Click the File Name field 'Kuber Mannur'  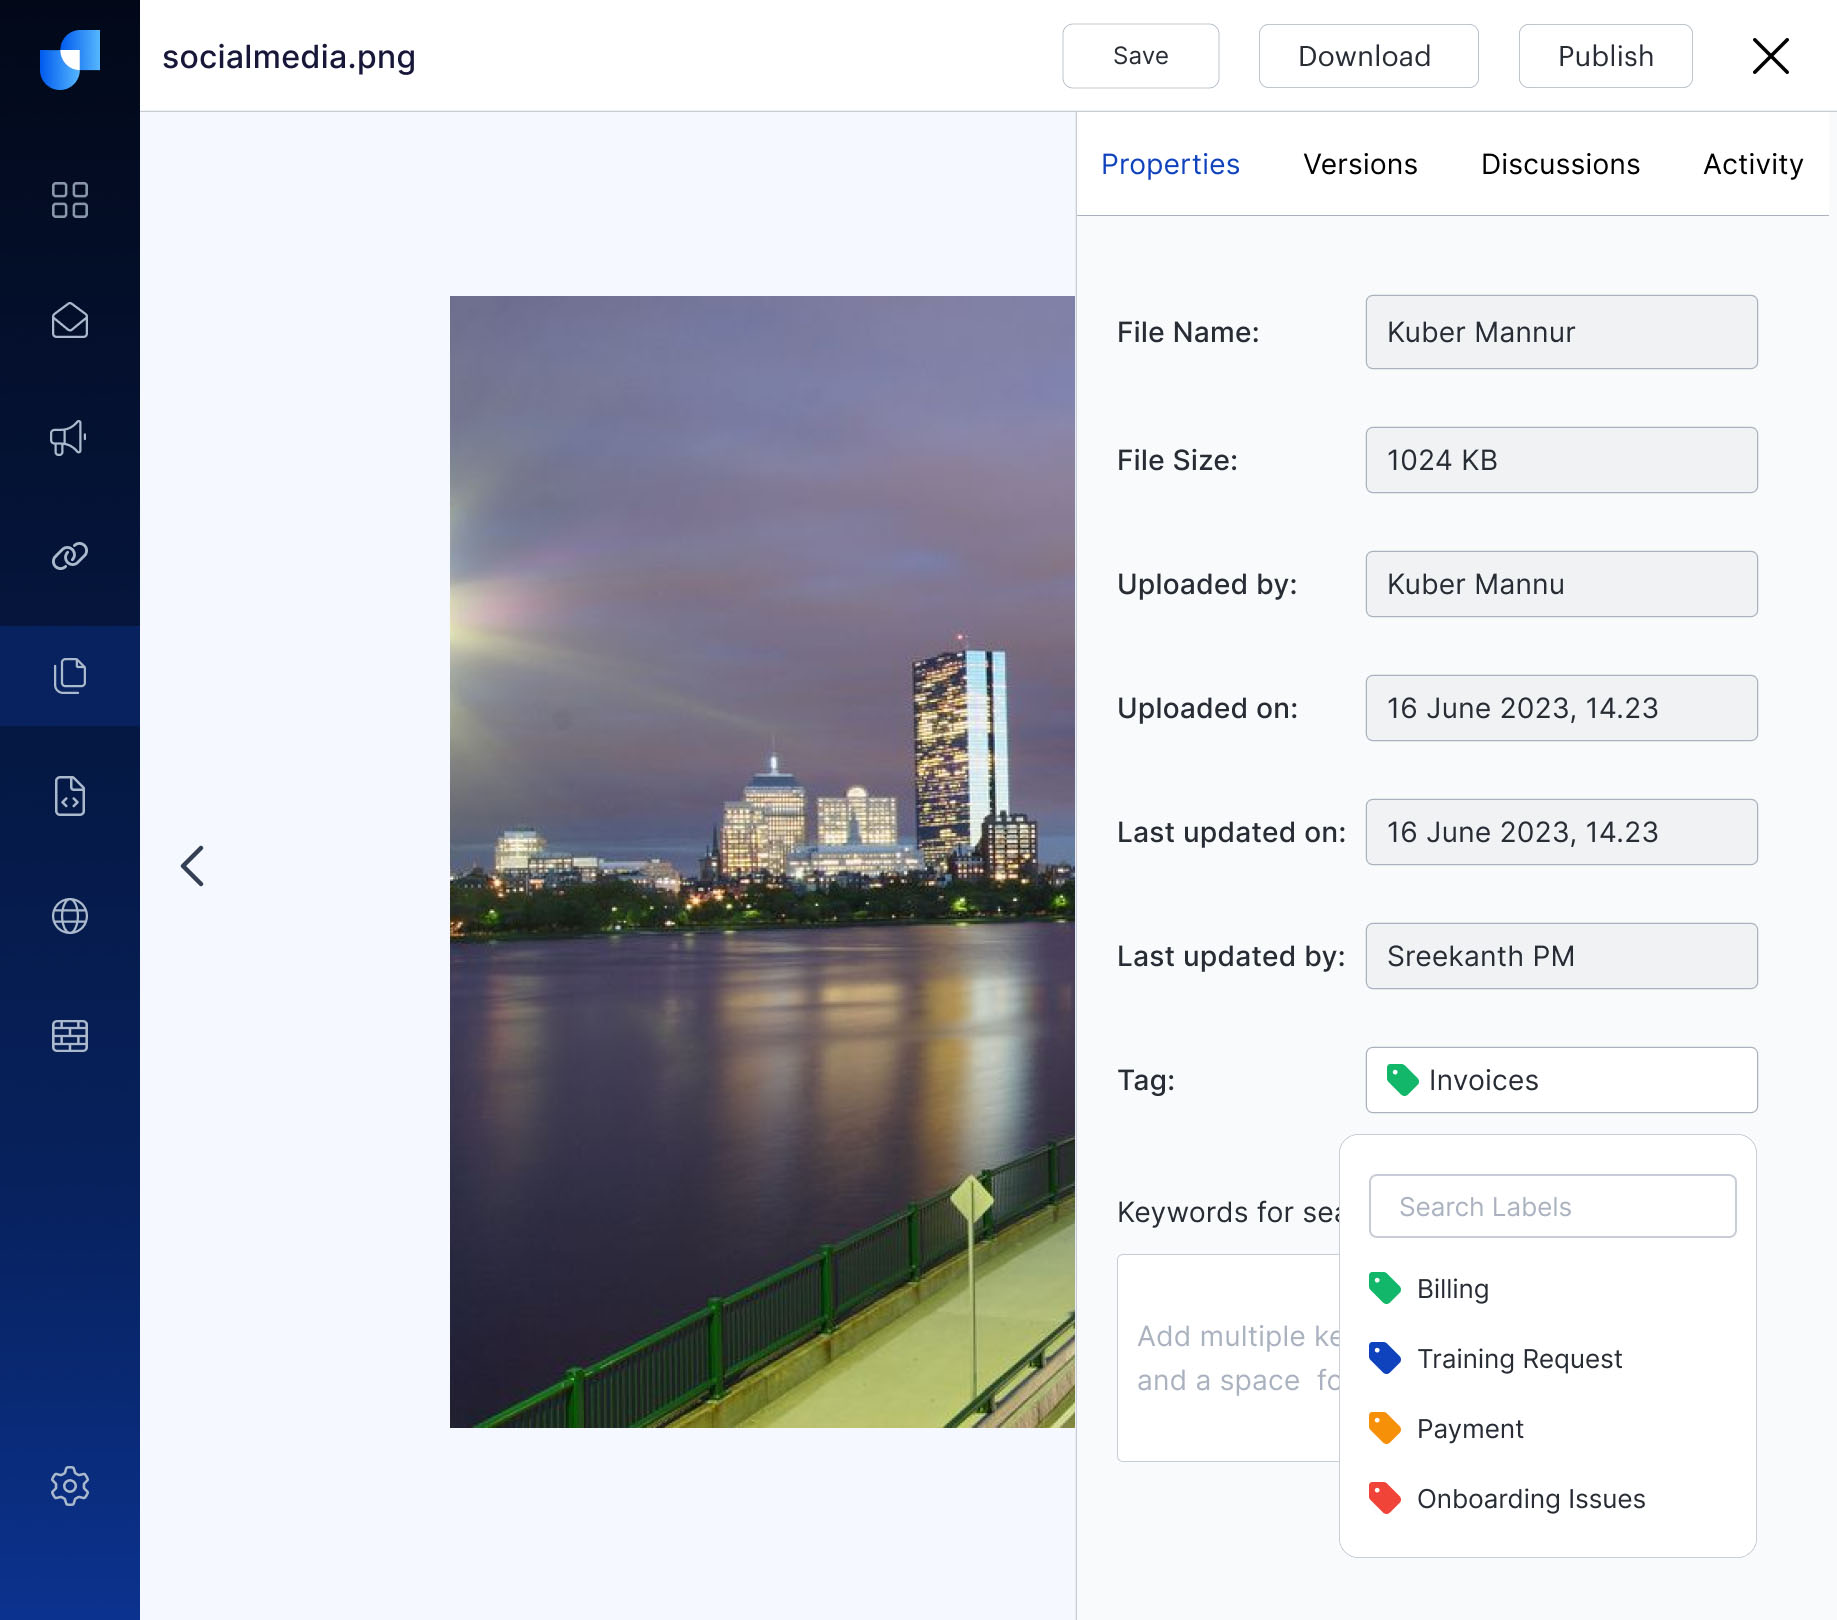(1561, 332)
